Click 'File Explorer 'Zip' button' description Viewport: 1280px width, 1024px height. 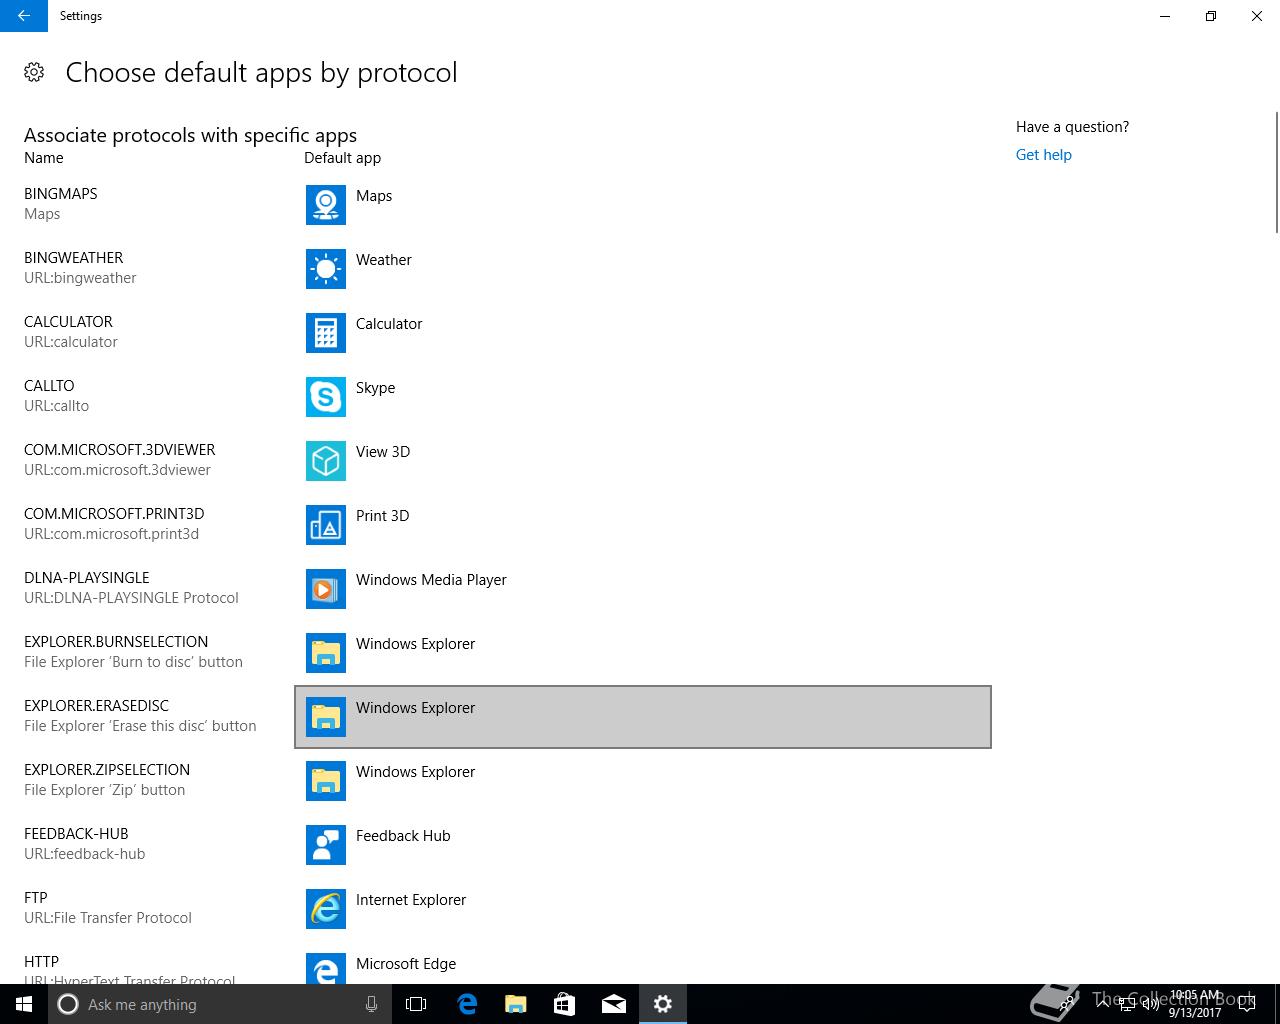105,790
